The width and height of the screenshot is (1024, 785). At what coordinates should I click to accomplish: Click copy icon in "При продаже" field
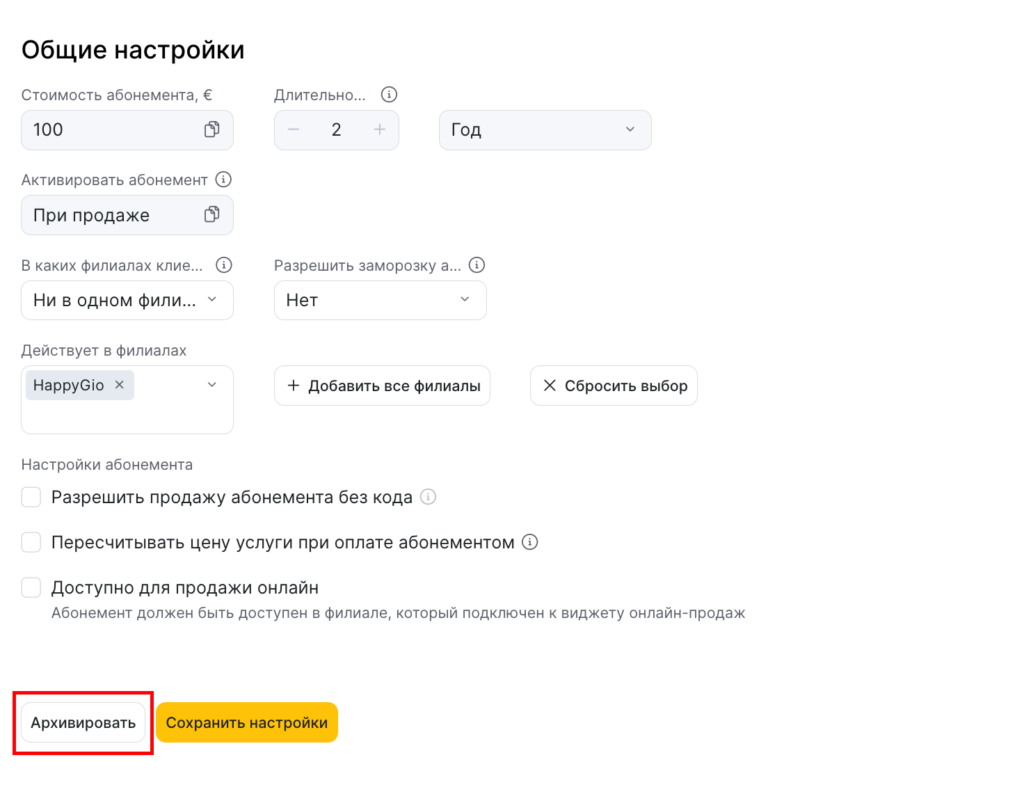[212, 215]
